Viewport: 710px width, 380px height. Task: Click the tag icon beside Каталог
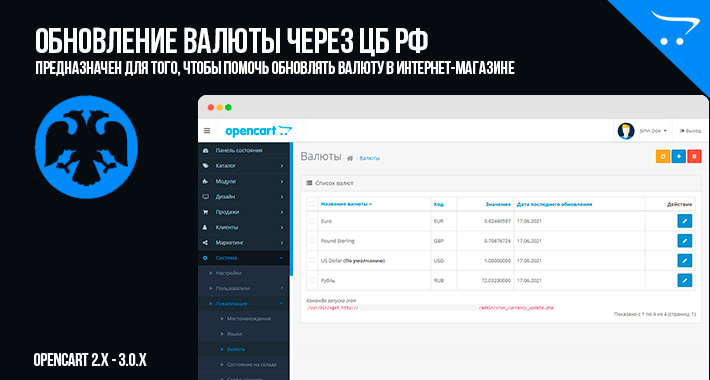click(206, 166)
